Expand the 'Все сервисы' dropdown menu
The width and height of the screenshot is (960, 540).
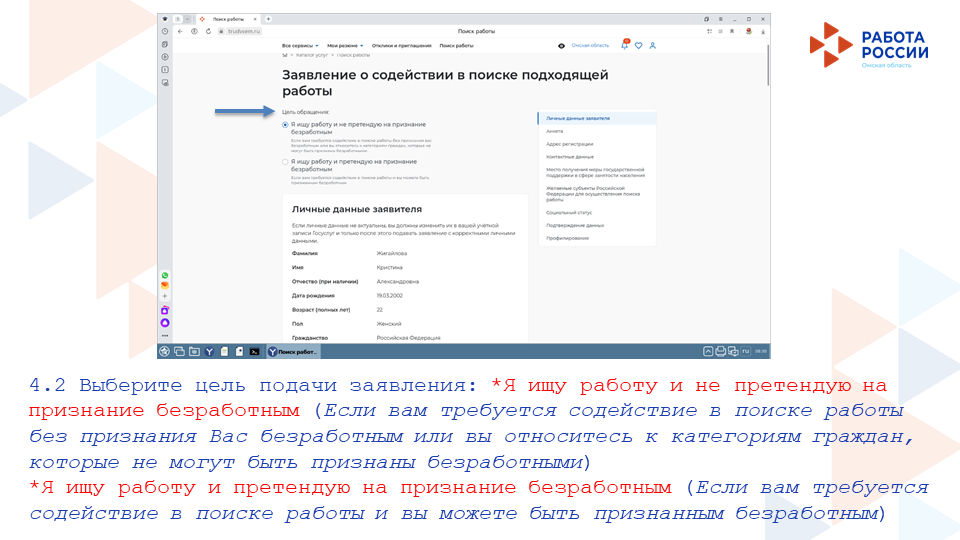tap(299, 45)
